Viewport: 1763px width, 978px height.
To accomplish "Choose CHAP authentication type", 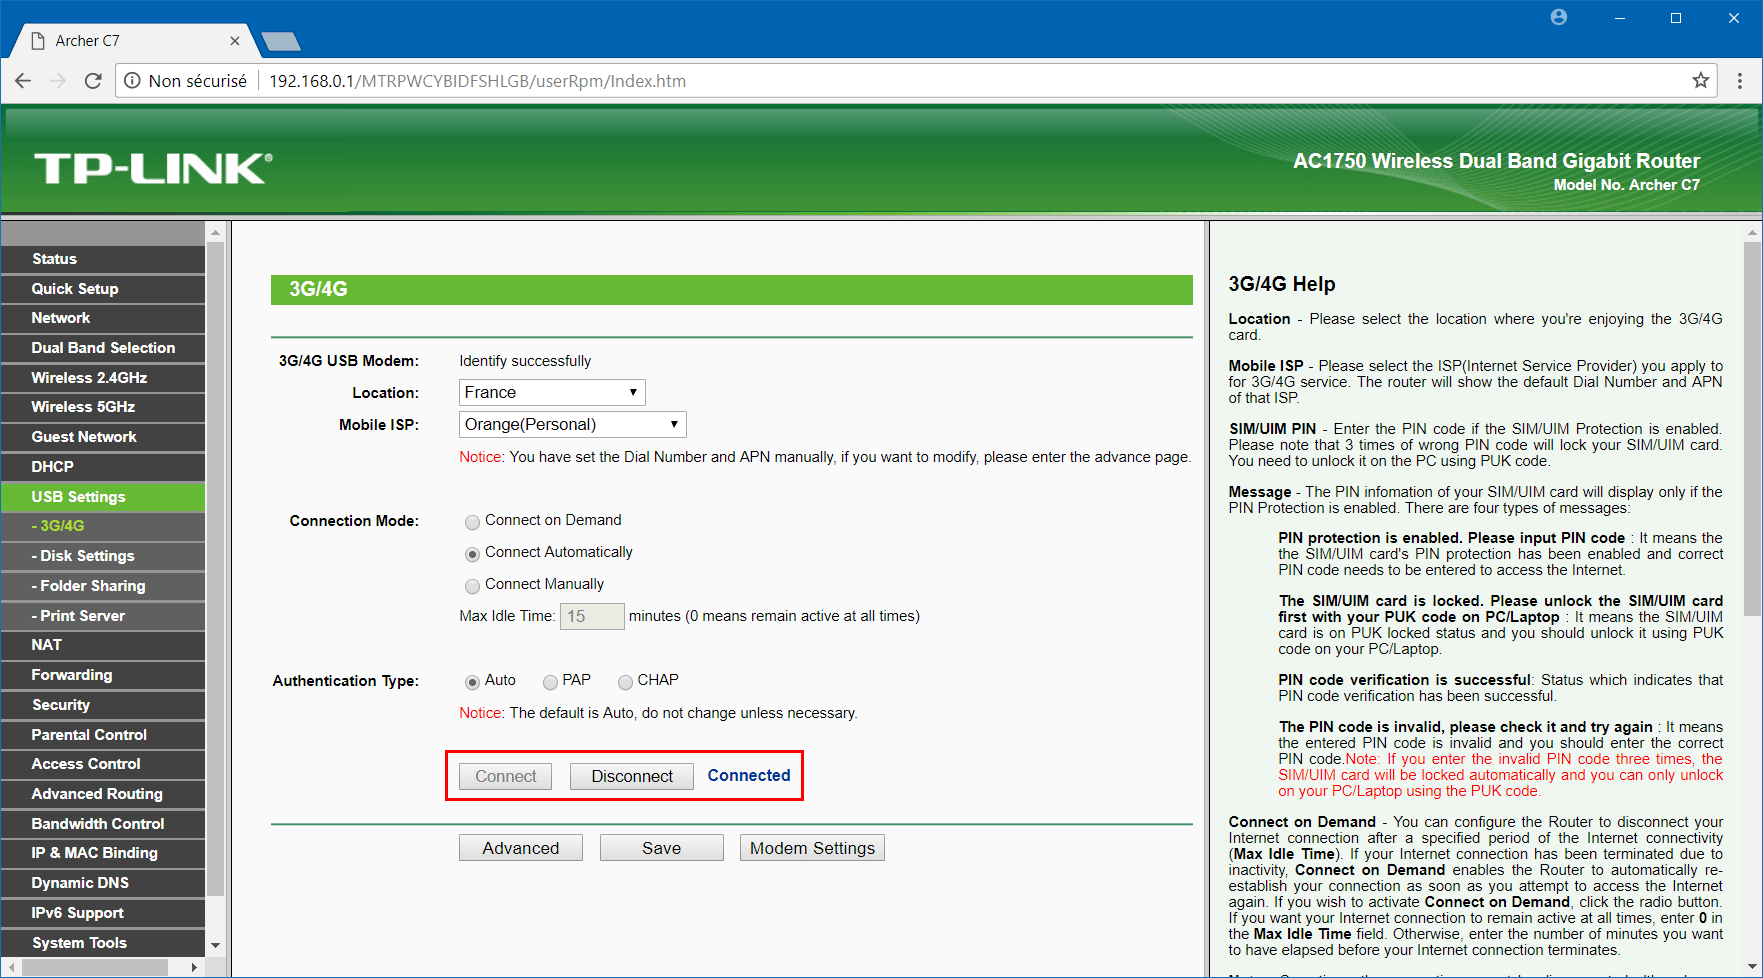I will point(625,682).
